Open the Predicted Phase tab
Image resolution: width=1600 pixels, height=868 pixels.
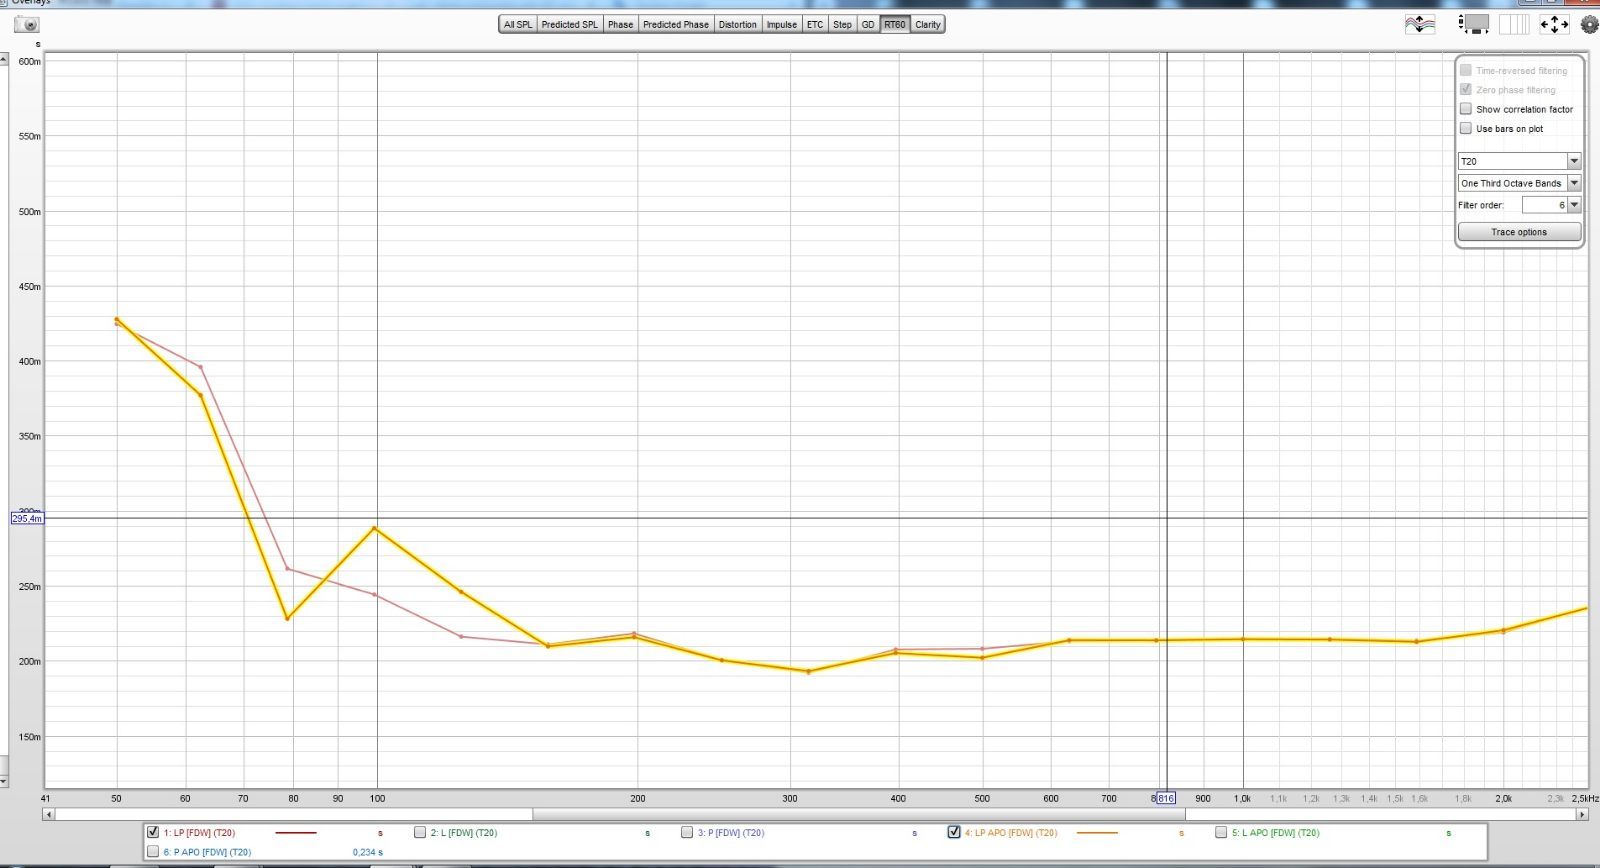(676, 24)
